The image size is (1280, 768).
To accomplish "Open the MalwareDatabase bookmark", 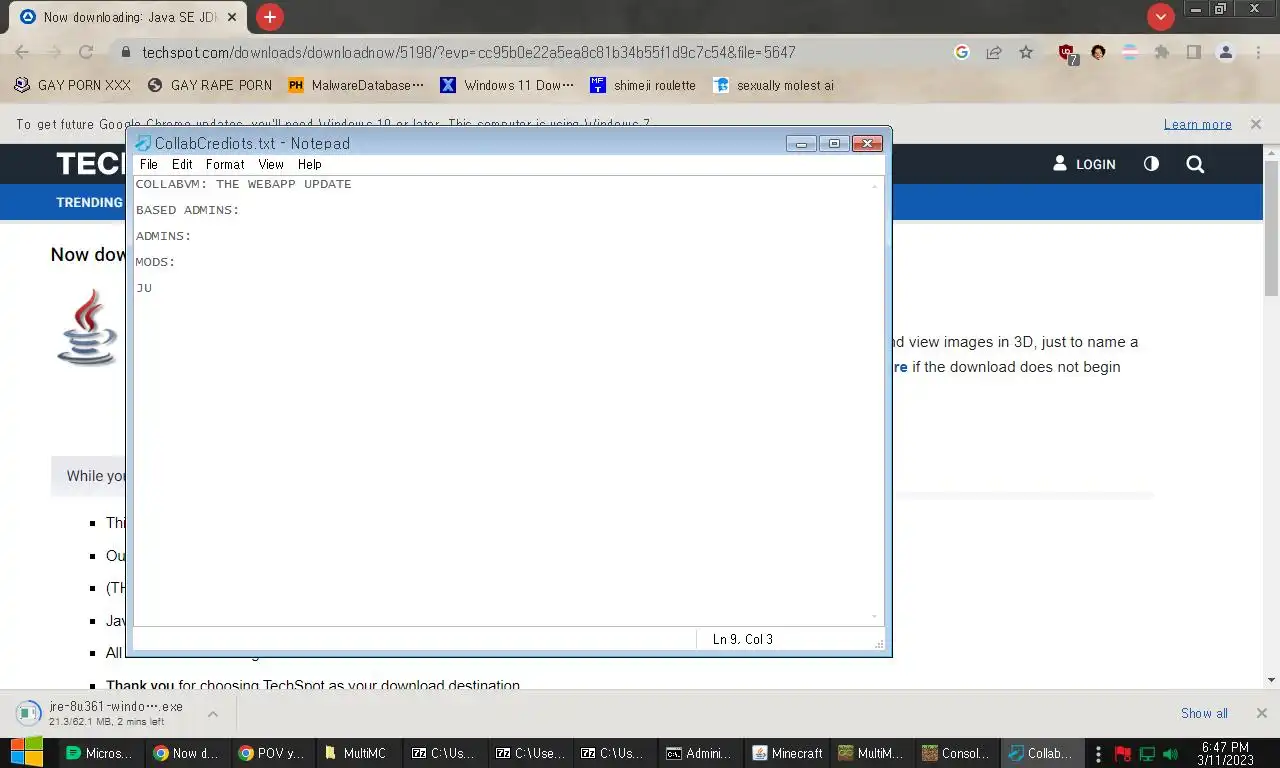I will [x=356, y=85].
